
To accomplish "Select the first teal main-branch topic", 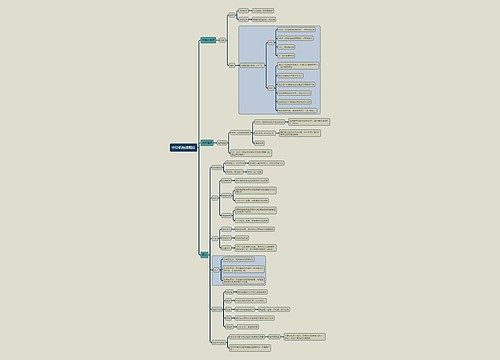I will [x=208, y=40].
